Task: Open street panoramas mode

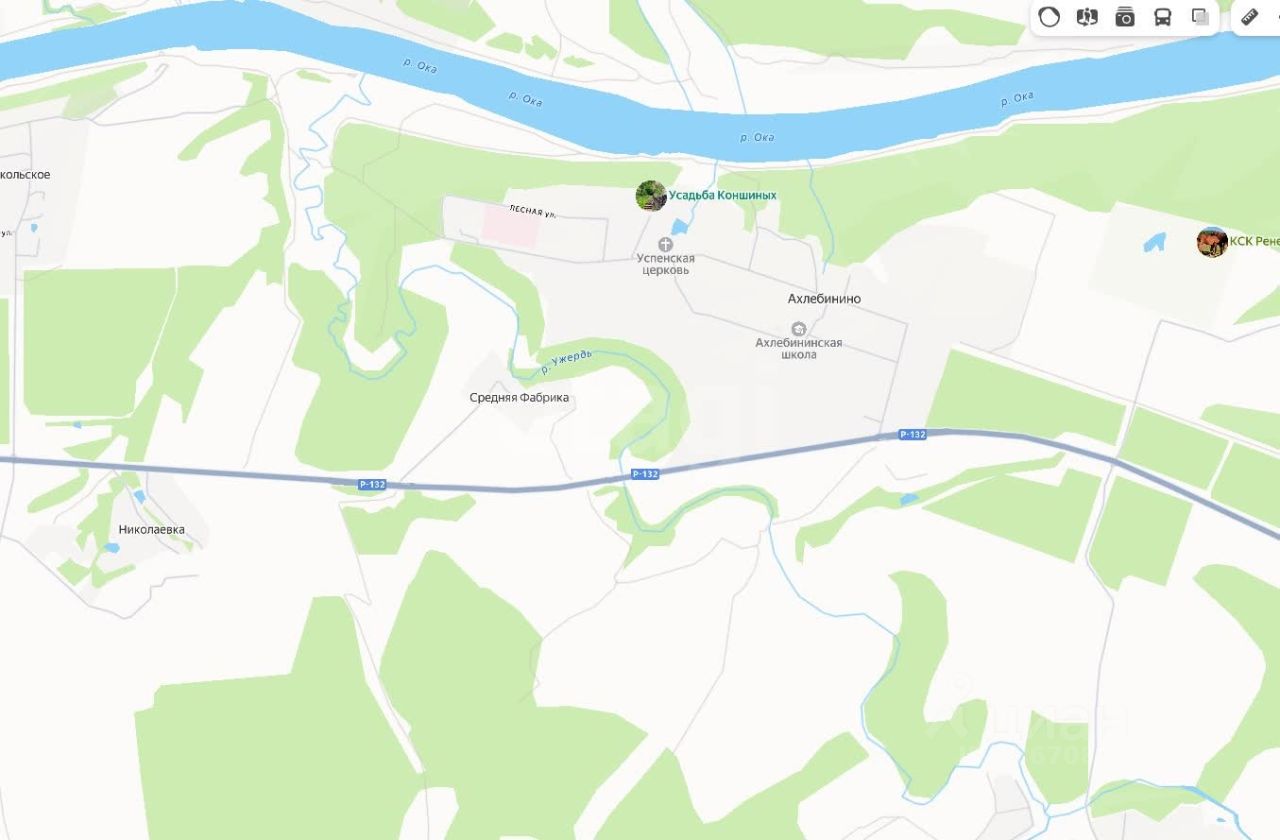Action: tap(1087, 17)
